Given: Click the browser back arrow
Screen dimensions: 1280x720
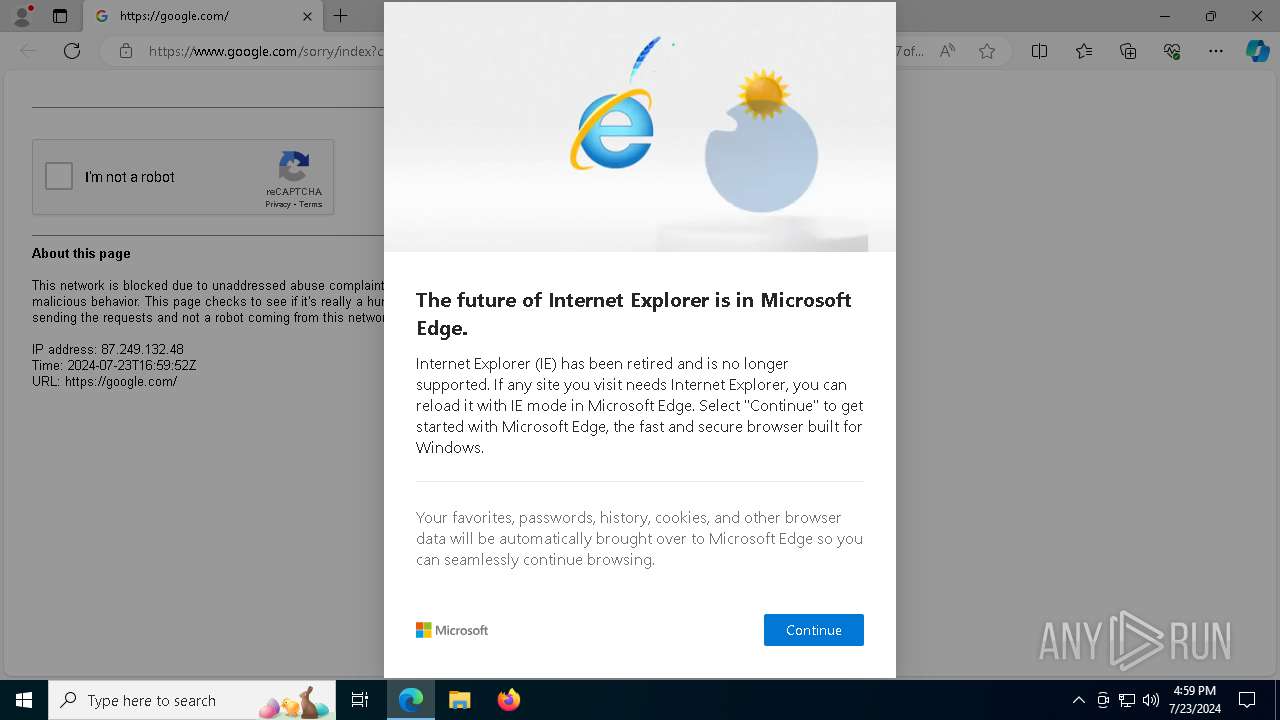Looking at the screenshot, I should pyautogui.click(x=28, y=51).
